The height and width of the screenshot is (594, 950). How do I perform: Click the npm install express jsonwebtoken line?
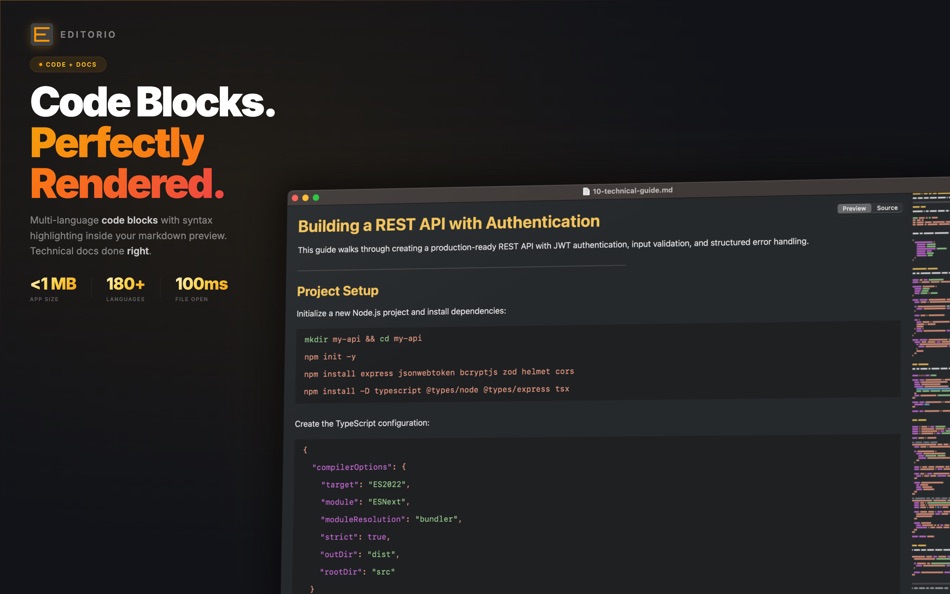439,373
